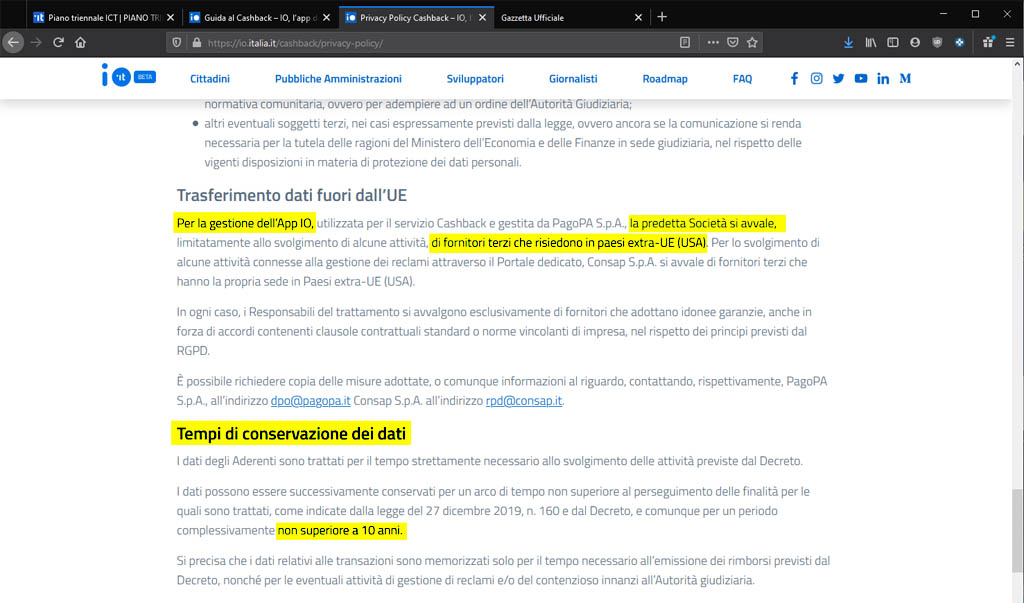The width and height of the screenshot is (1024, 603).
Task: Open the IO Medium blog
Action: pyautogui.click(x=905, y=78)
